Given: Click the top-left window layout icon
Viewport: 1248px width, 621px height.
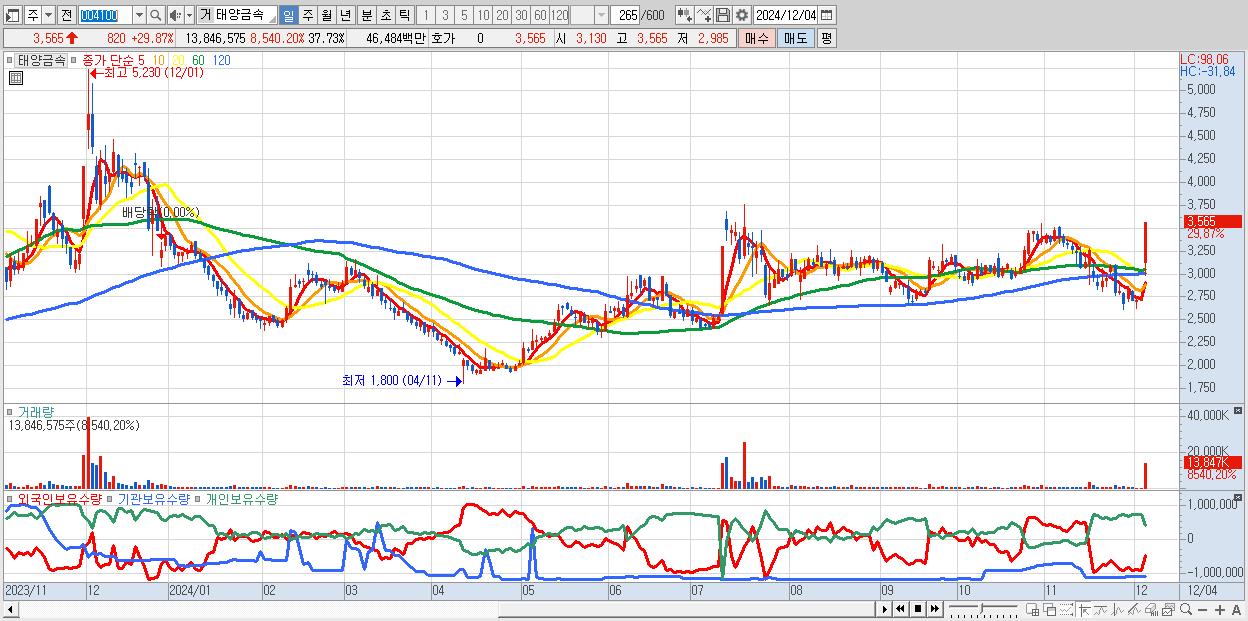Looking at the screenshot, I should point(12,15).
